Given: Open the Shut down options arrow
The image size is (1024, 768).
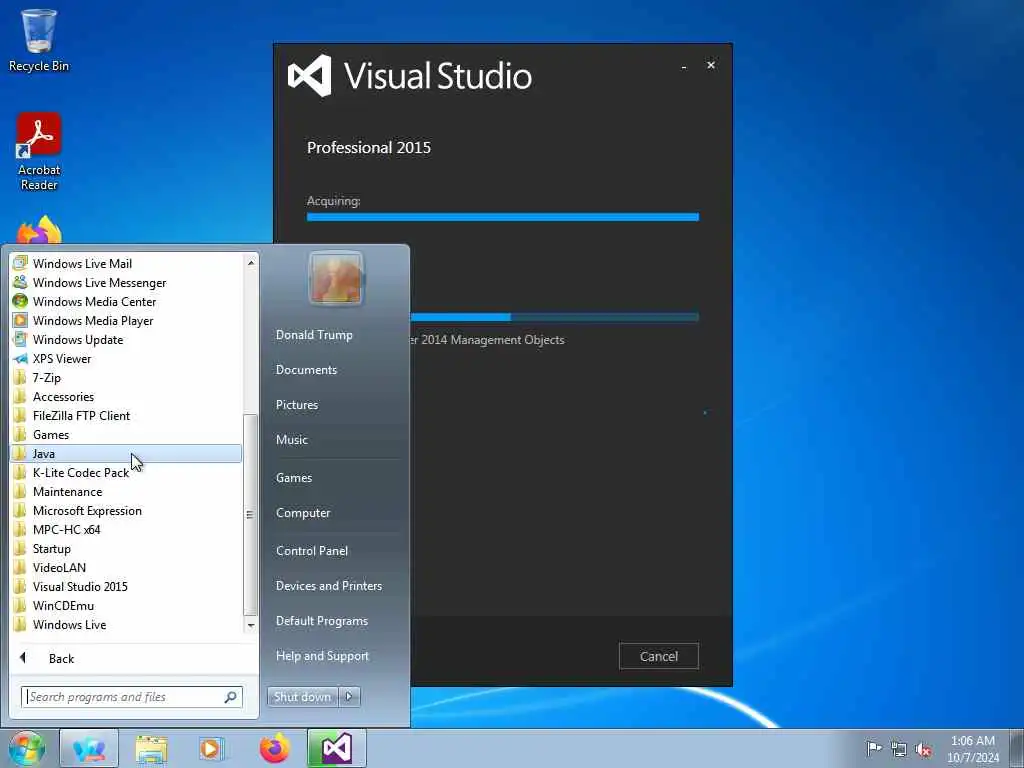Looking at the screenshot, I should [x=349, y=697].
